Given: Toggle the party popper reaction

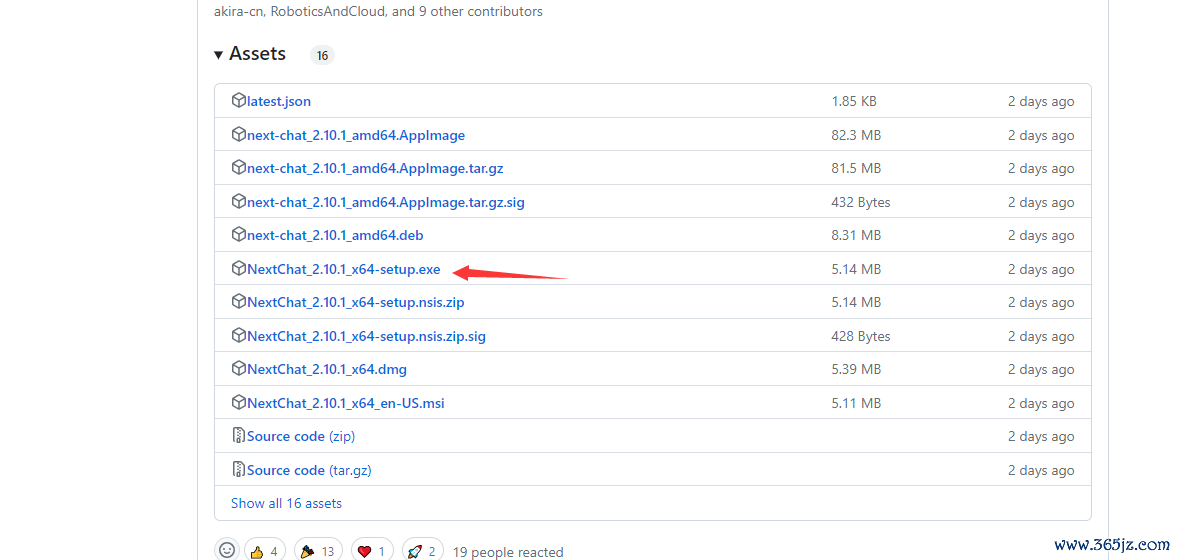Looking at the screenshot, I should [318, 551].
